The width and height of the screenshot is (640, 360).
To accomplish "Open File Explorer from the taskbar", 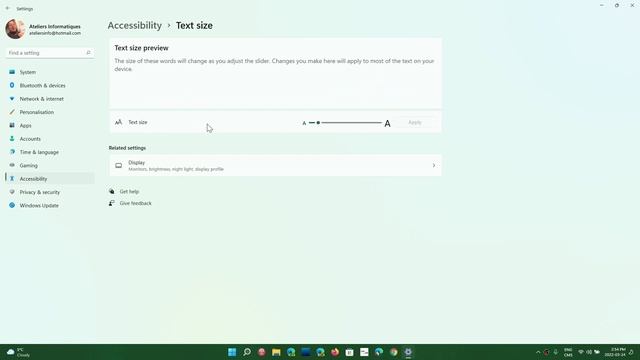I will pos(276,352).
